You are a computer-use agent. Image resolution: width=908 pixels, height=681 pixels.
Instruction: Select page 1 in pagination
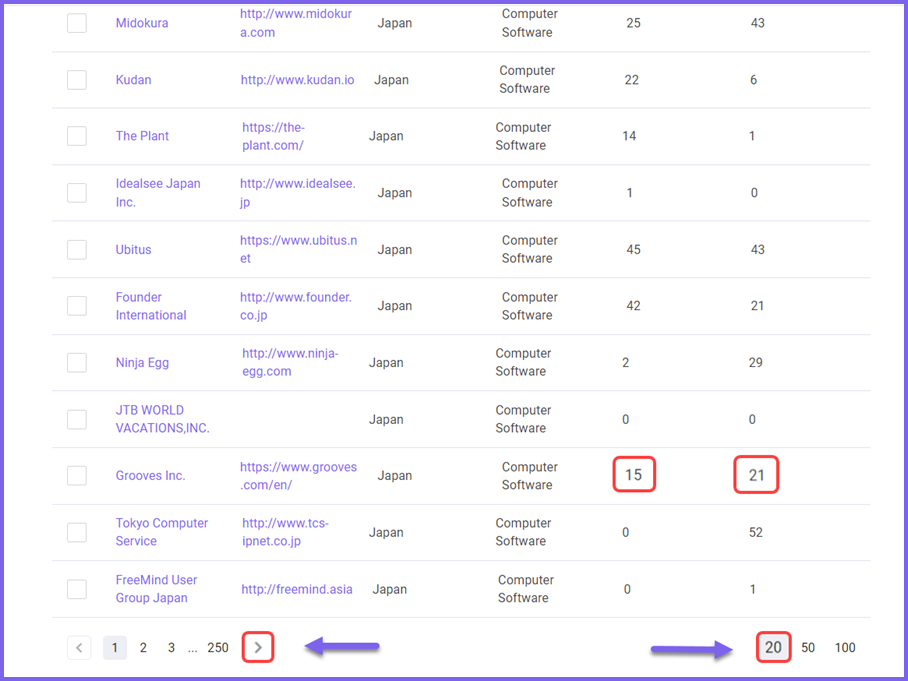pyautogui.click(x=115, y=647)
